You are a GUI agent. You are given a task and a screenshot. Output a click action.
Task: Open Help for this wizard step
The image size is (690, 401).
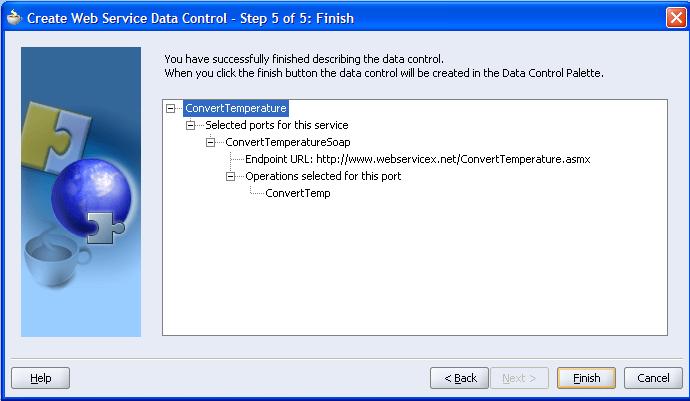(x=40, y=378)
